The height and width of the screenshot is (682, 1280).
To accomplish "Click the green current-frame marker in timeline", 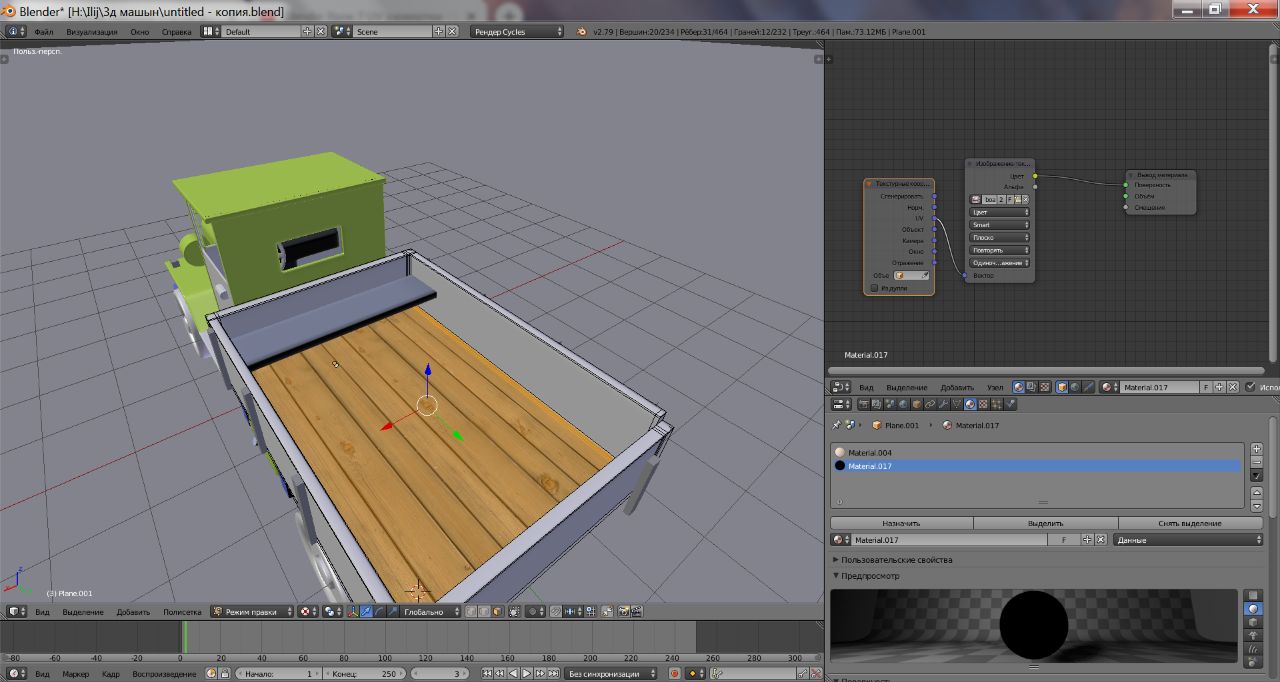I will (184, 637).
